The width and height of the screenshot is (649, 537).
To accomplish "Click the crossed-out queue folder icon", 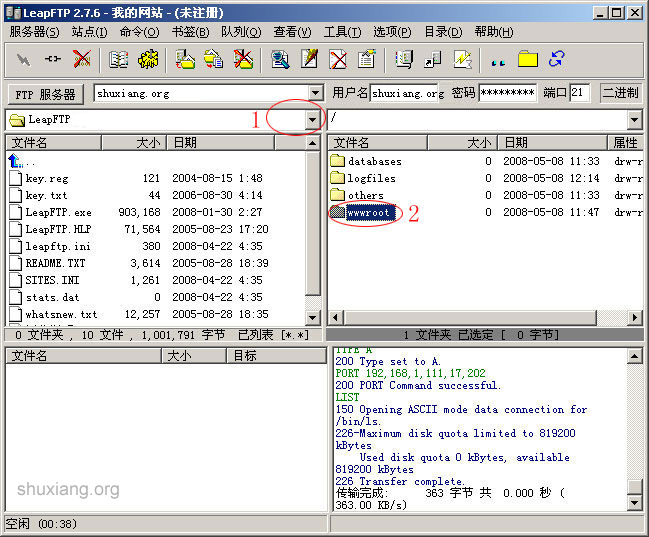I will pos(243,60).
